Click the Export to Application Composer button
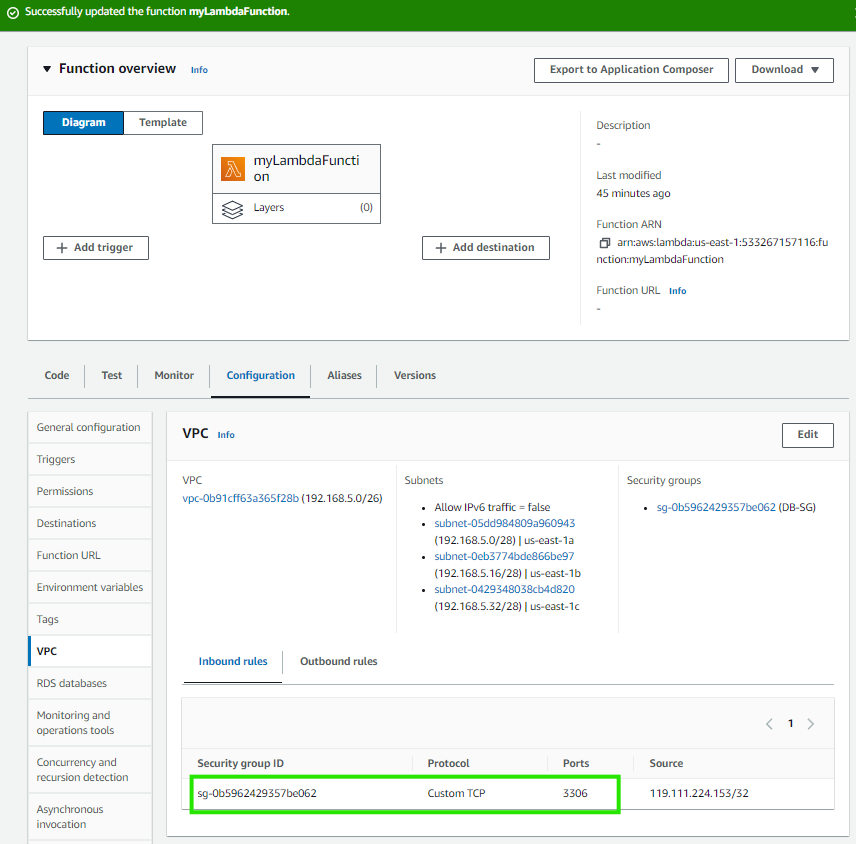This screenshot has width=856, height=844. (631, 70)
